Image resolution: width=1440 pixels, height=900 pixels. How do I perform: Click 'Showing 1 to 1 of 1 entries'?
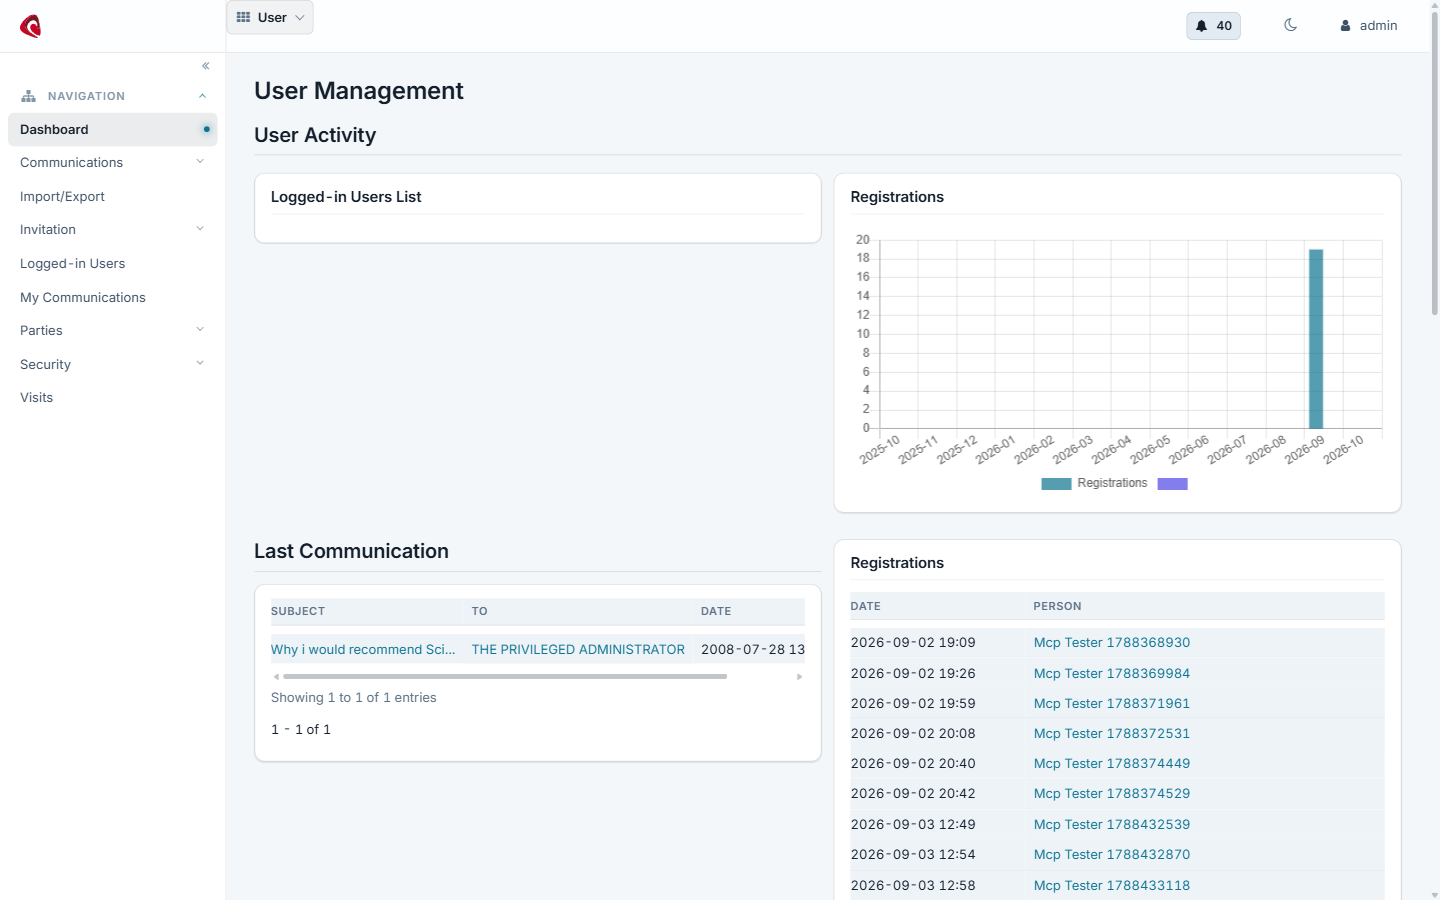pos(354,698)
